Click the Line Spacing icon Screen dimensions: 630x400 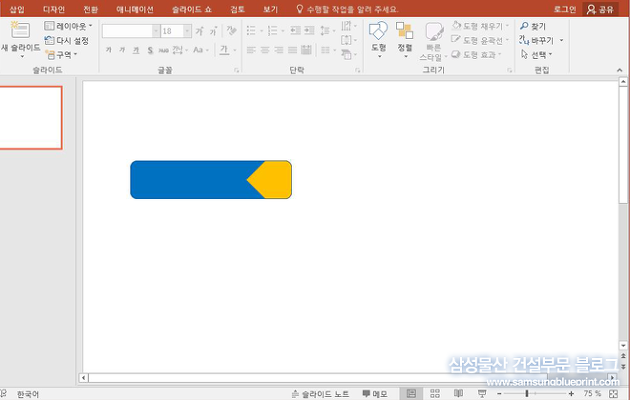(325, 31)
